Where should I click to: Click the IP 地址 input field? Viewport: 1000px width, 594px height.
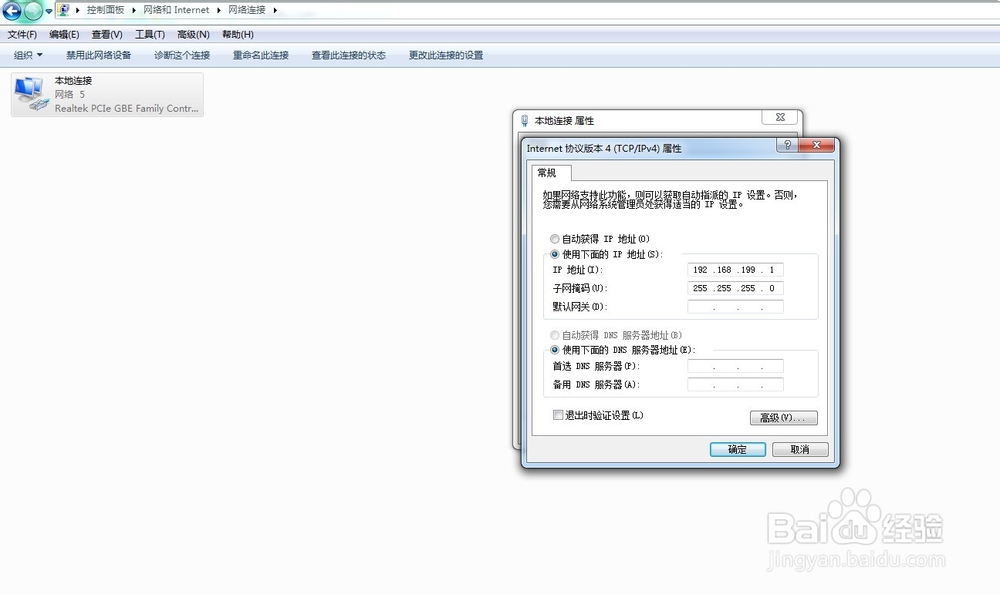[735, 270]
